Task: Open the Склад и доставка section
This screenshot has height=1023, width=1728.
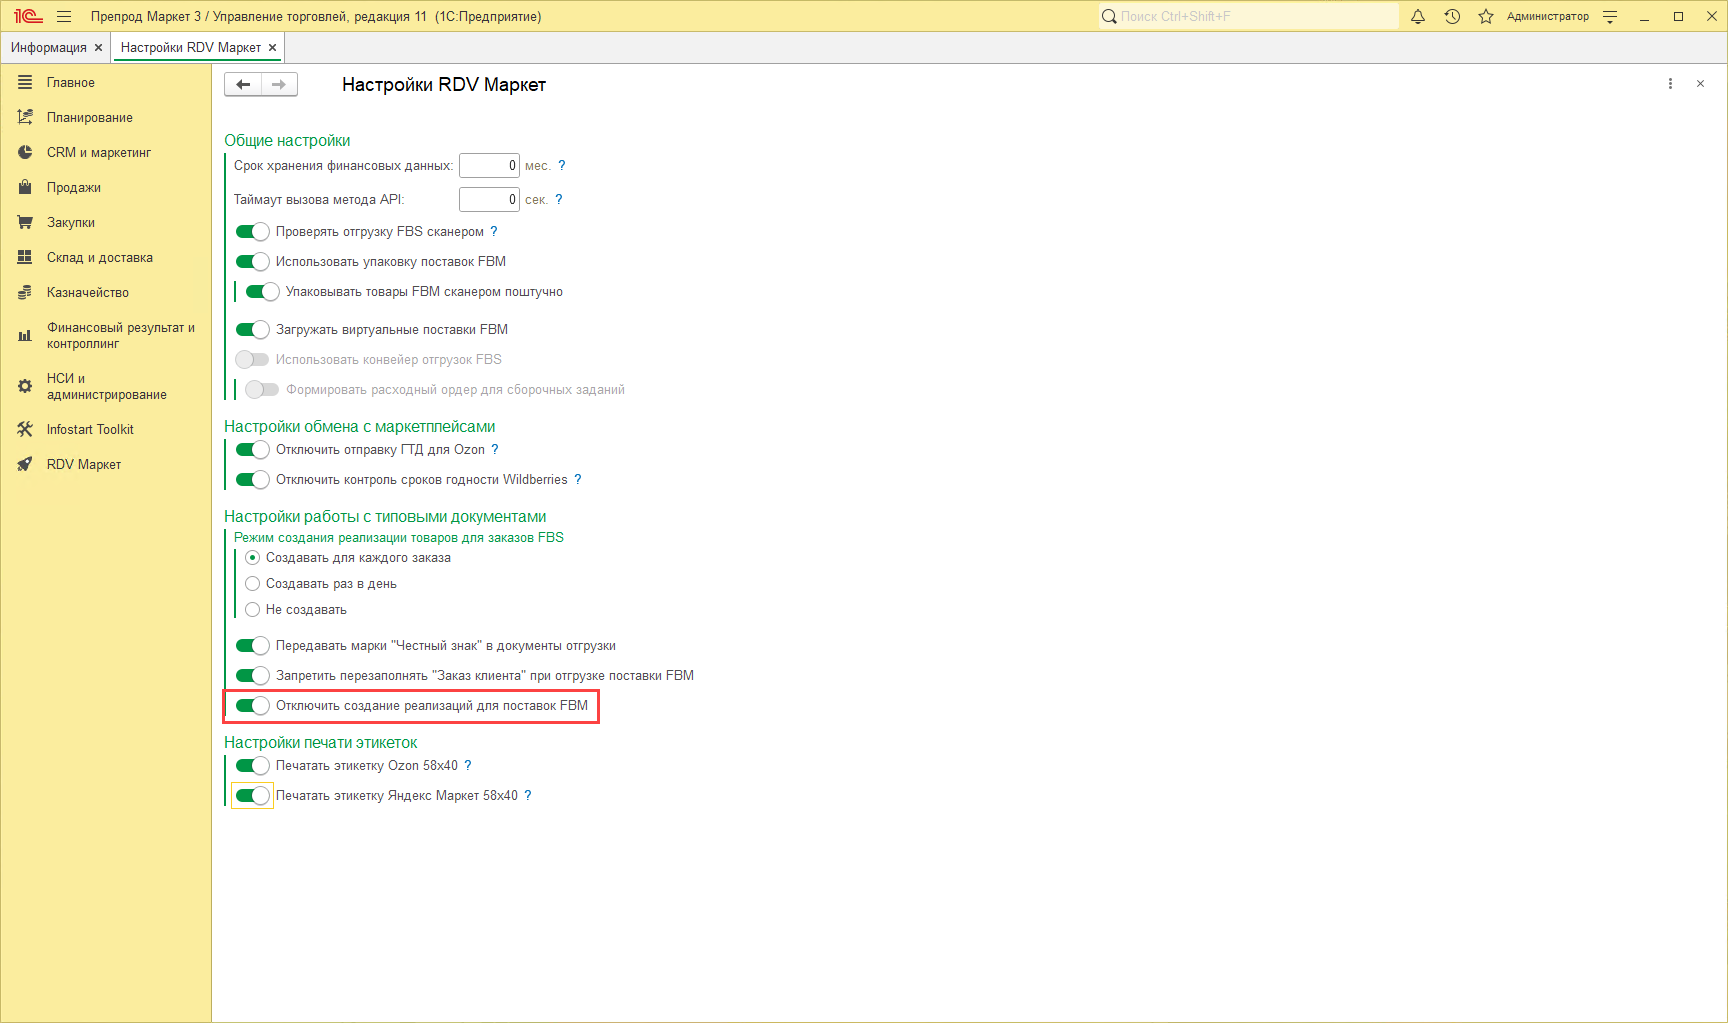Action: [106, 257]
